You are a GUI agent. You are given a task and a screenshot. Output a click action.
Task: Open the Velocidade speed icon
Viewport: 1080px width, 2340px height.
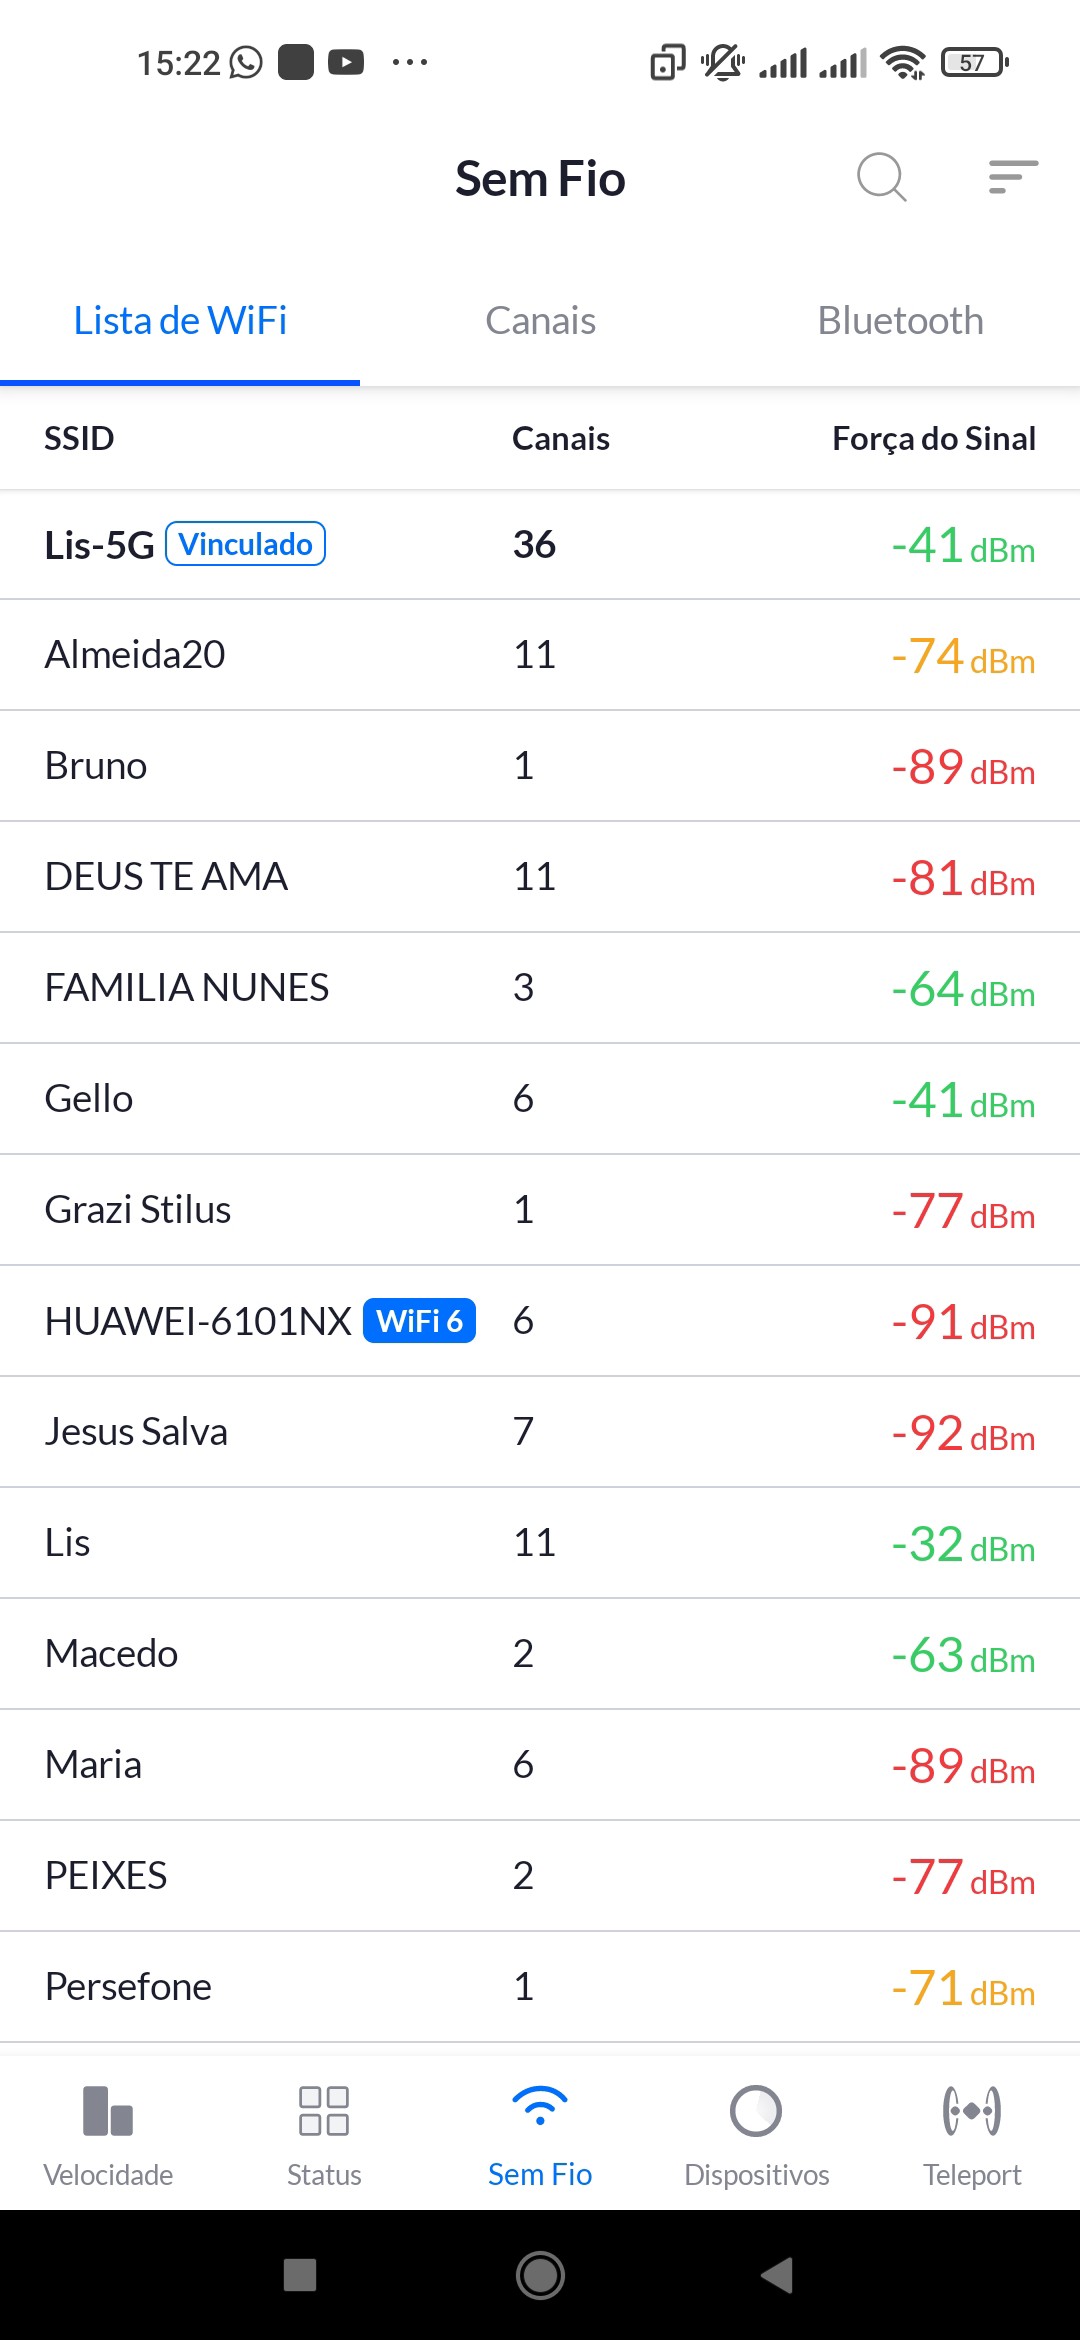pos(108,2110)
